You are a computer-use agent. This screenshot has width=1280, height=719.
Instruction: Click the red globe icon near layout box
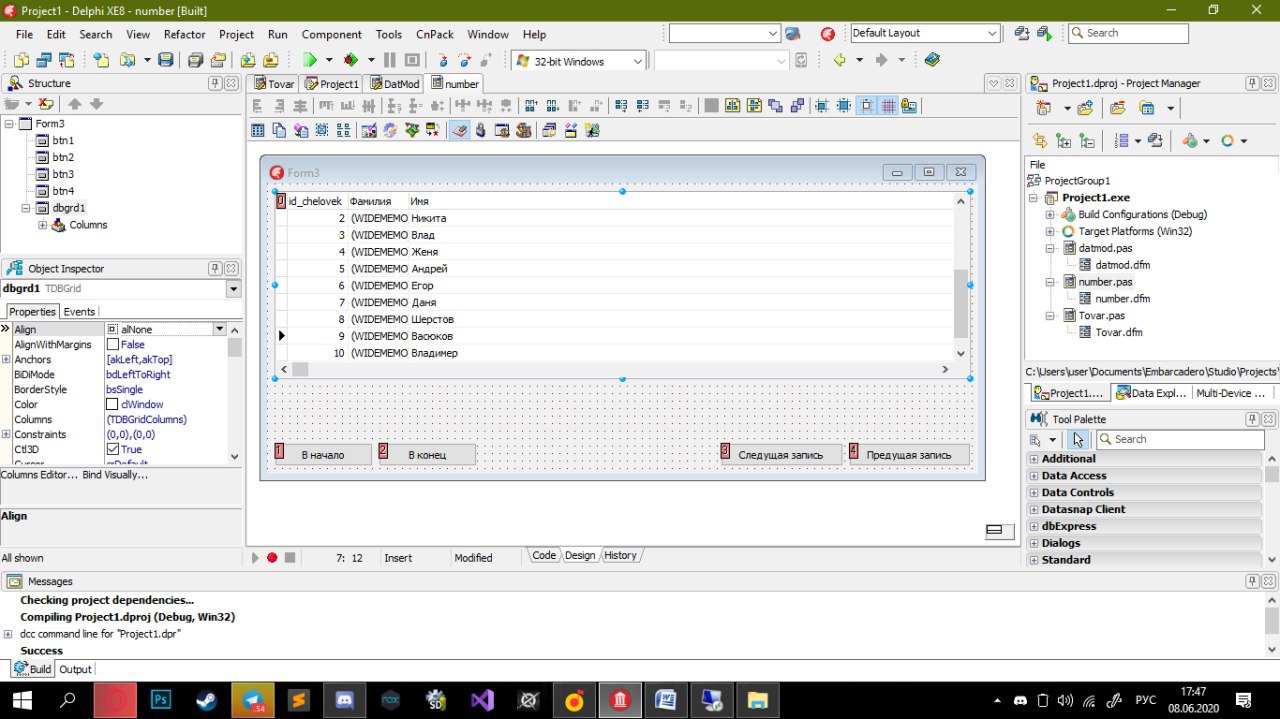click(x=827, y=34)
